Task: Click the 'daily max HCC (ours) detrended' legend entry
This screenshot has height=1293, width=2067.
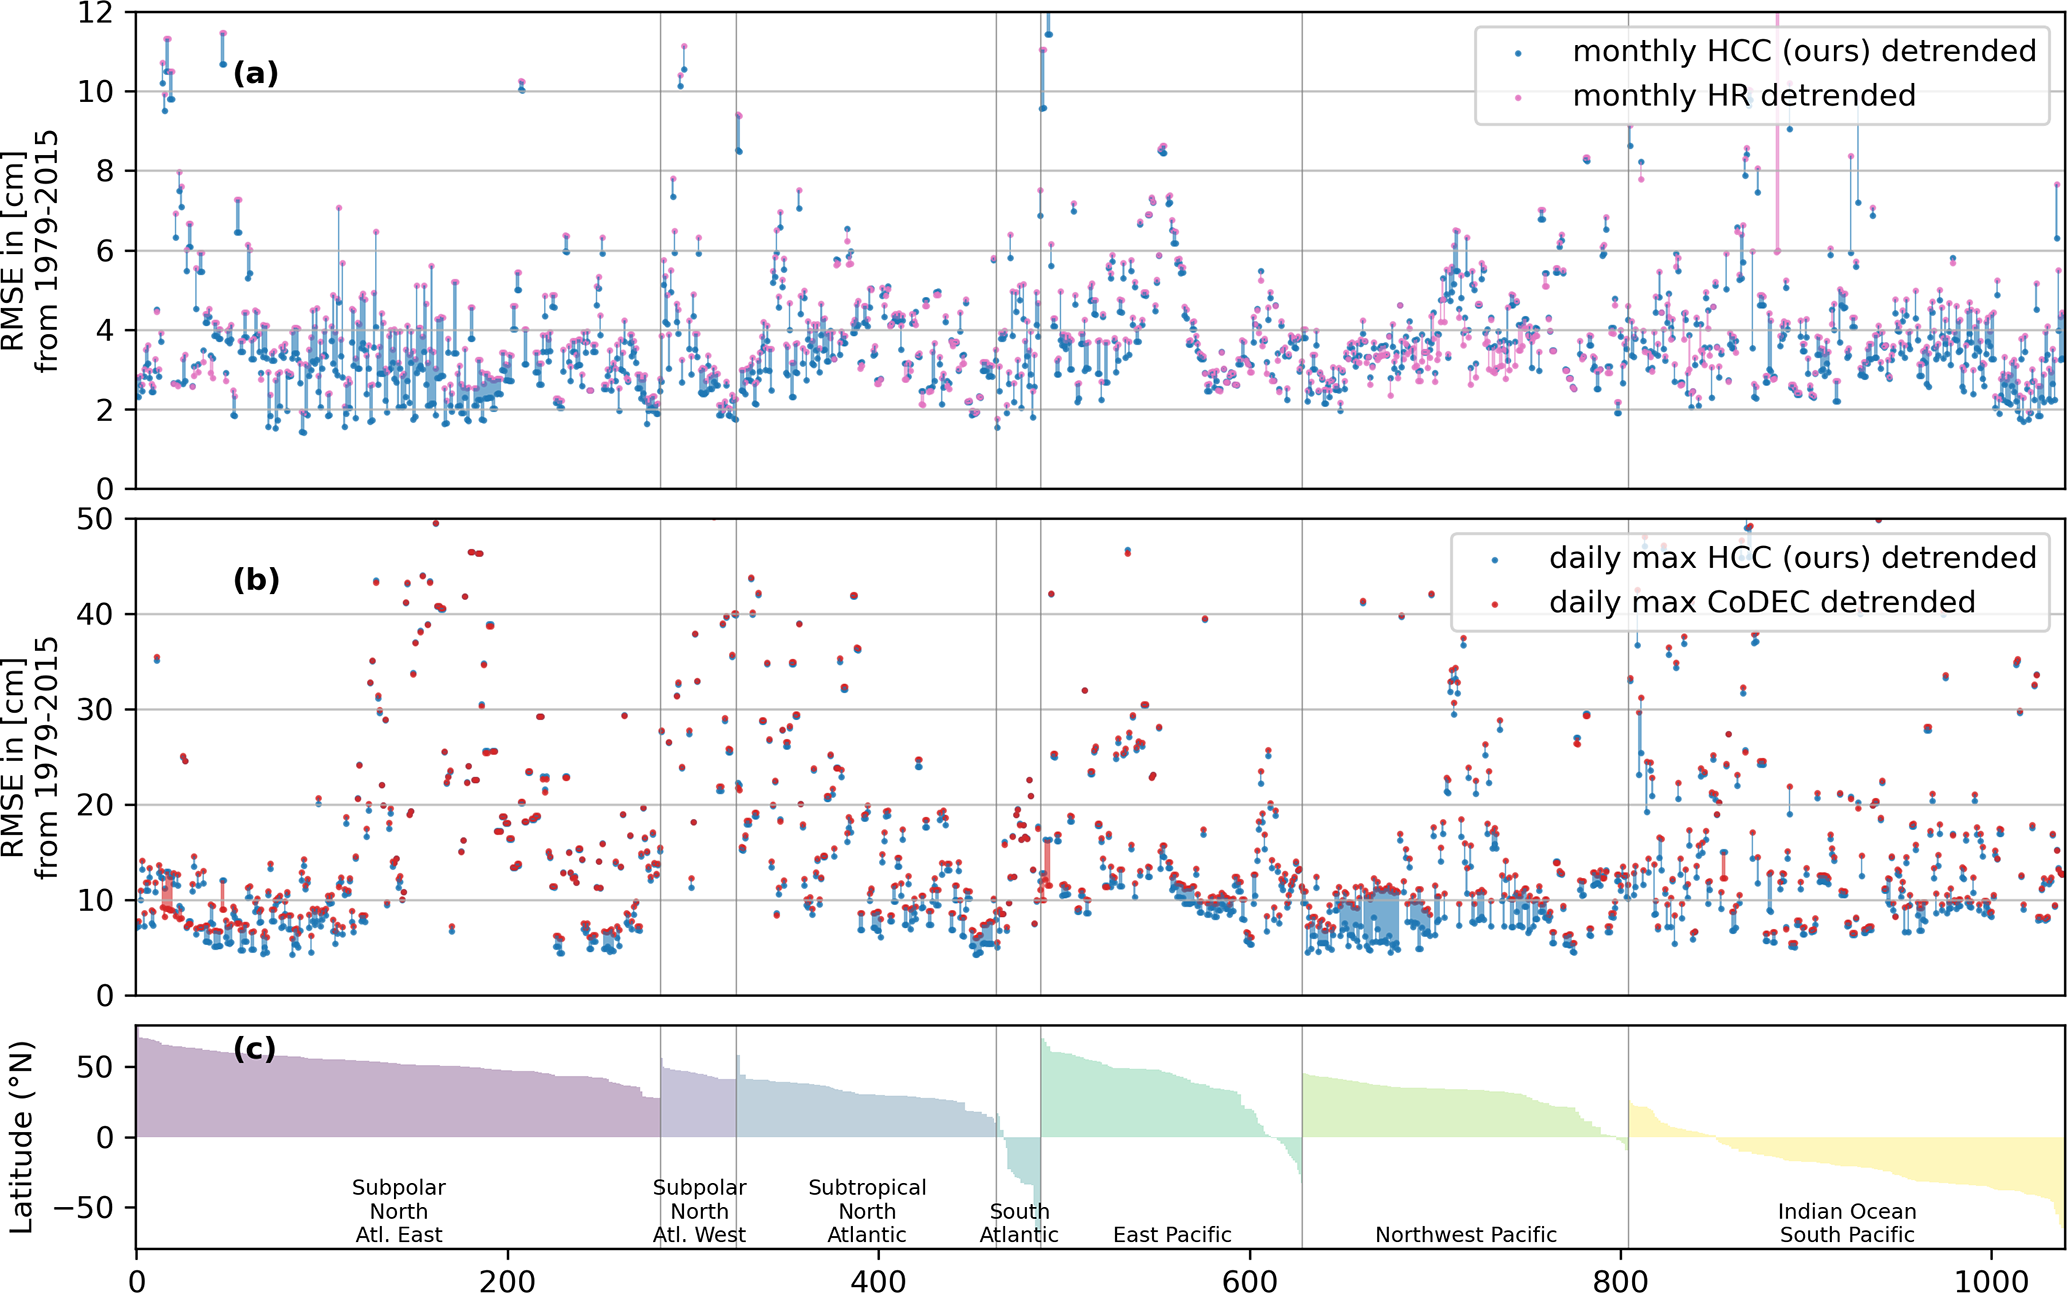Action: [x=1792, y=558]
